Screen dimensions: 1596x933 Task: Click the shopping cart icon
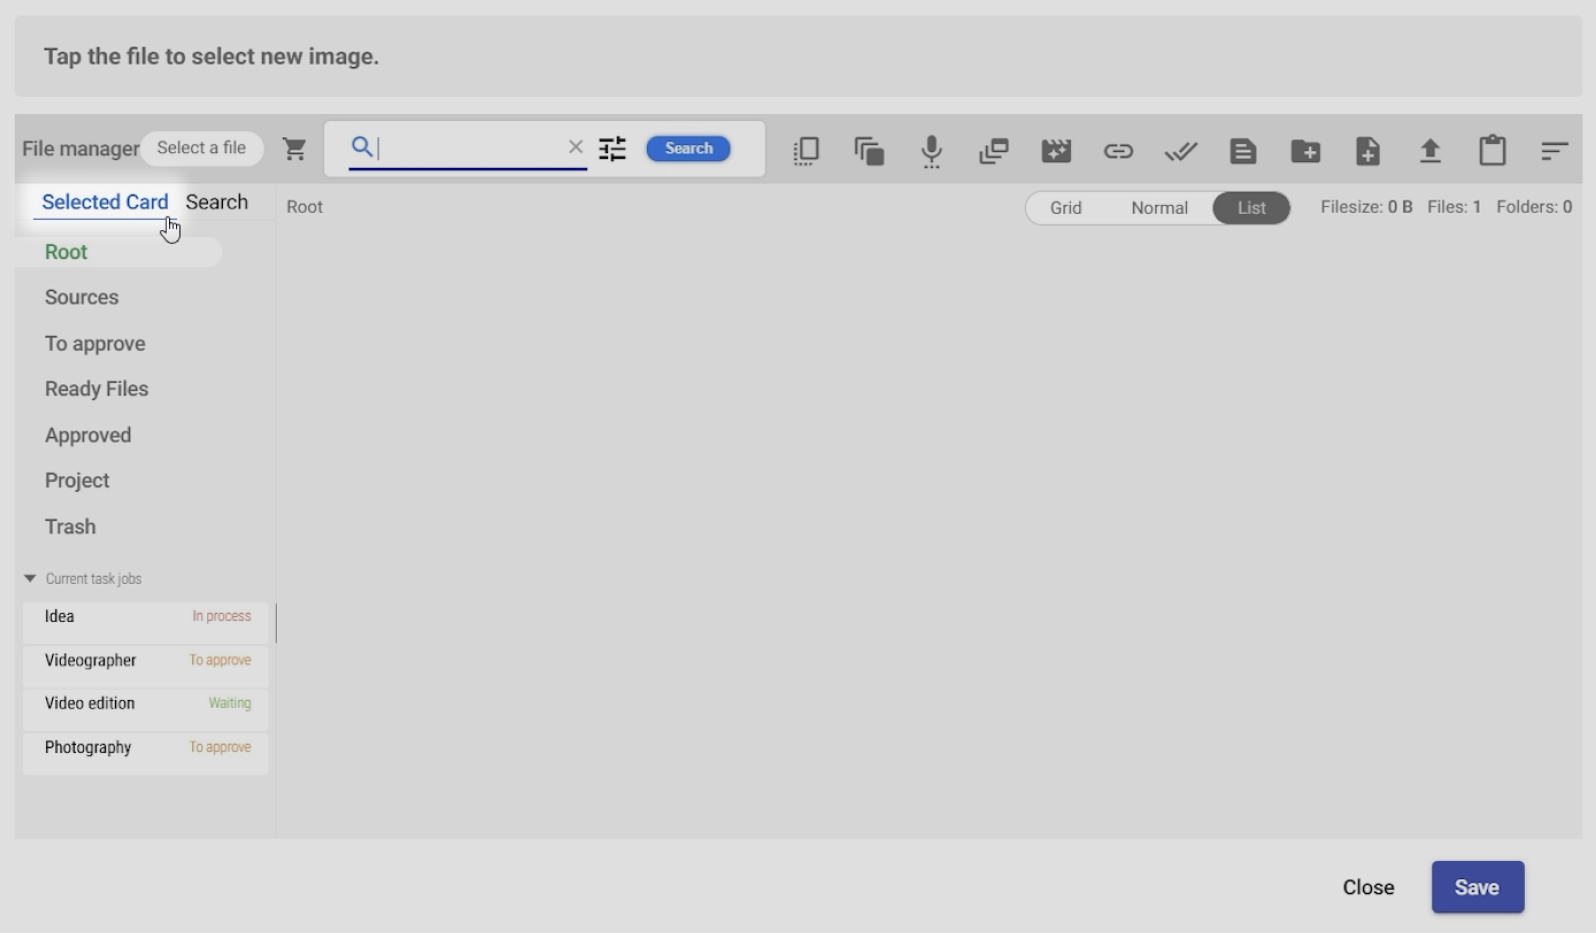[x=294, y=149]
